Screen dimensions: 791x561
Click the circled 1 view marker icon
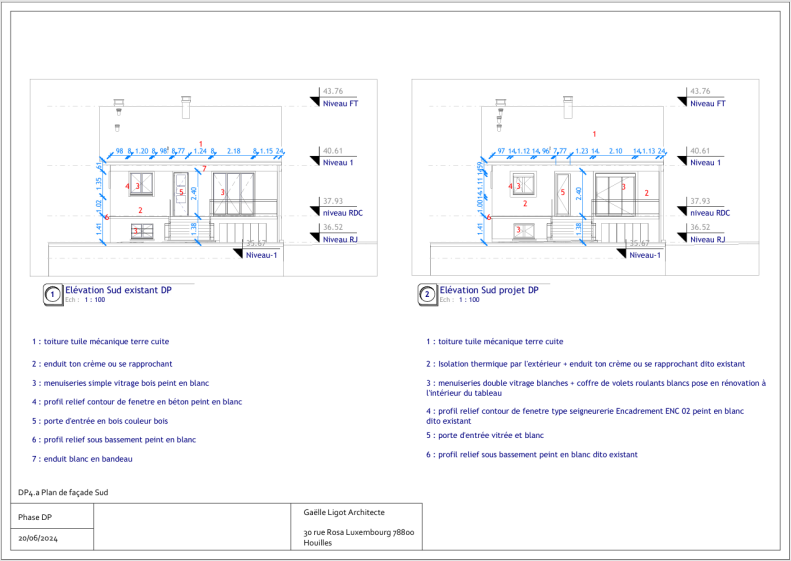click(x=52, y=295)
